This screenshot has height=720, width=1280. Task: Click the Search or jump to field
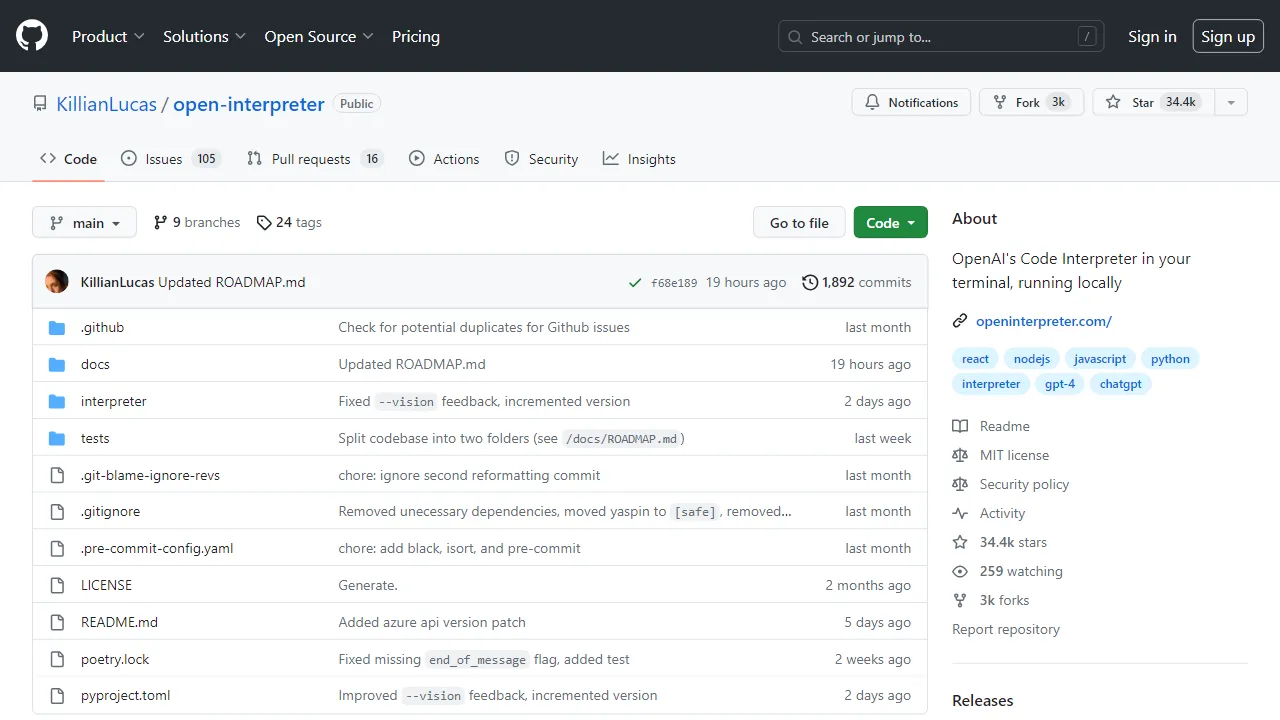click(x=941, y=36)
